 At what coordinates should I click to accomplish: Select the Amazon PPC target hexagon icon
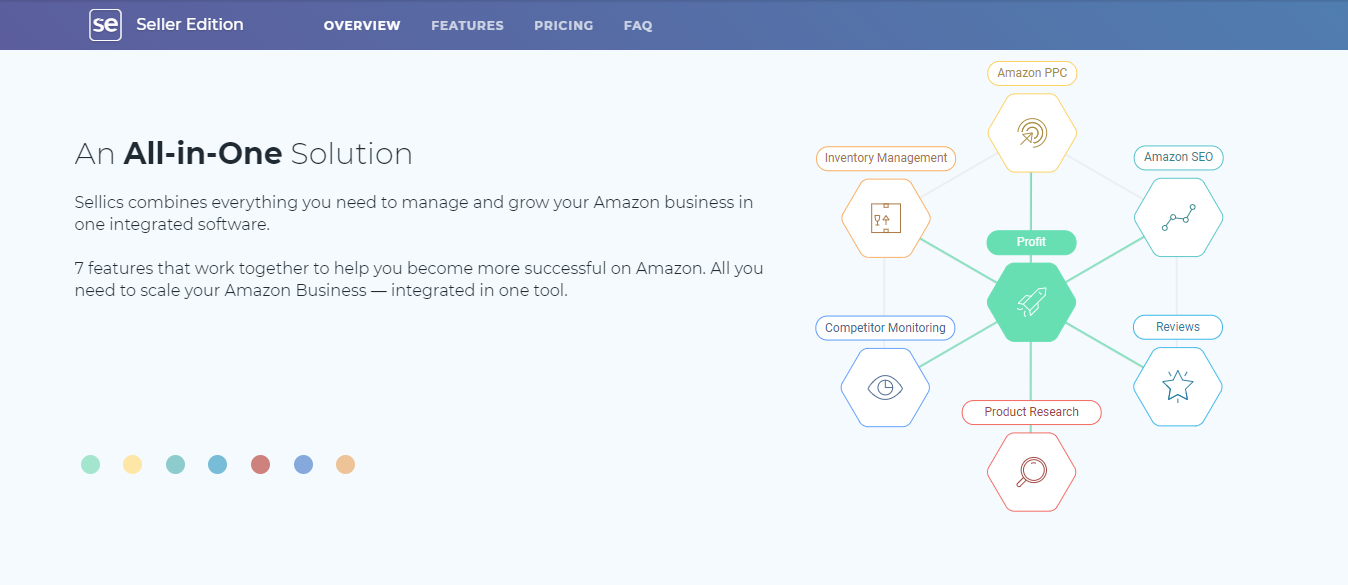click(x=1031, y=133)
